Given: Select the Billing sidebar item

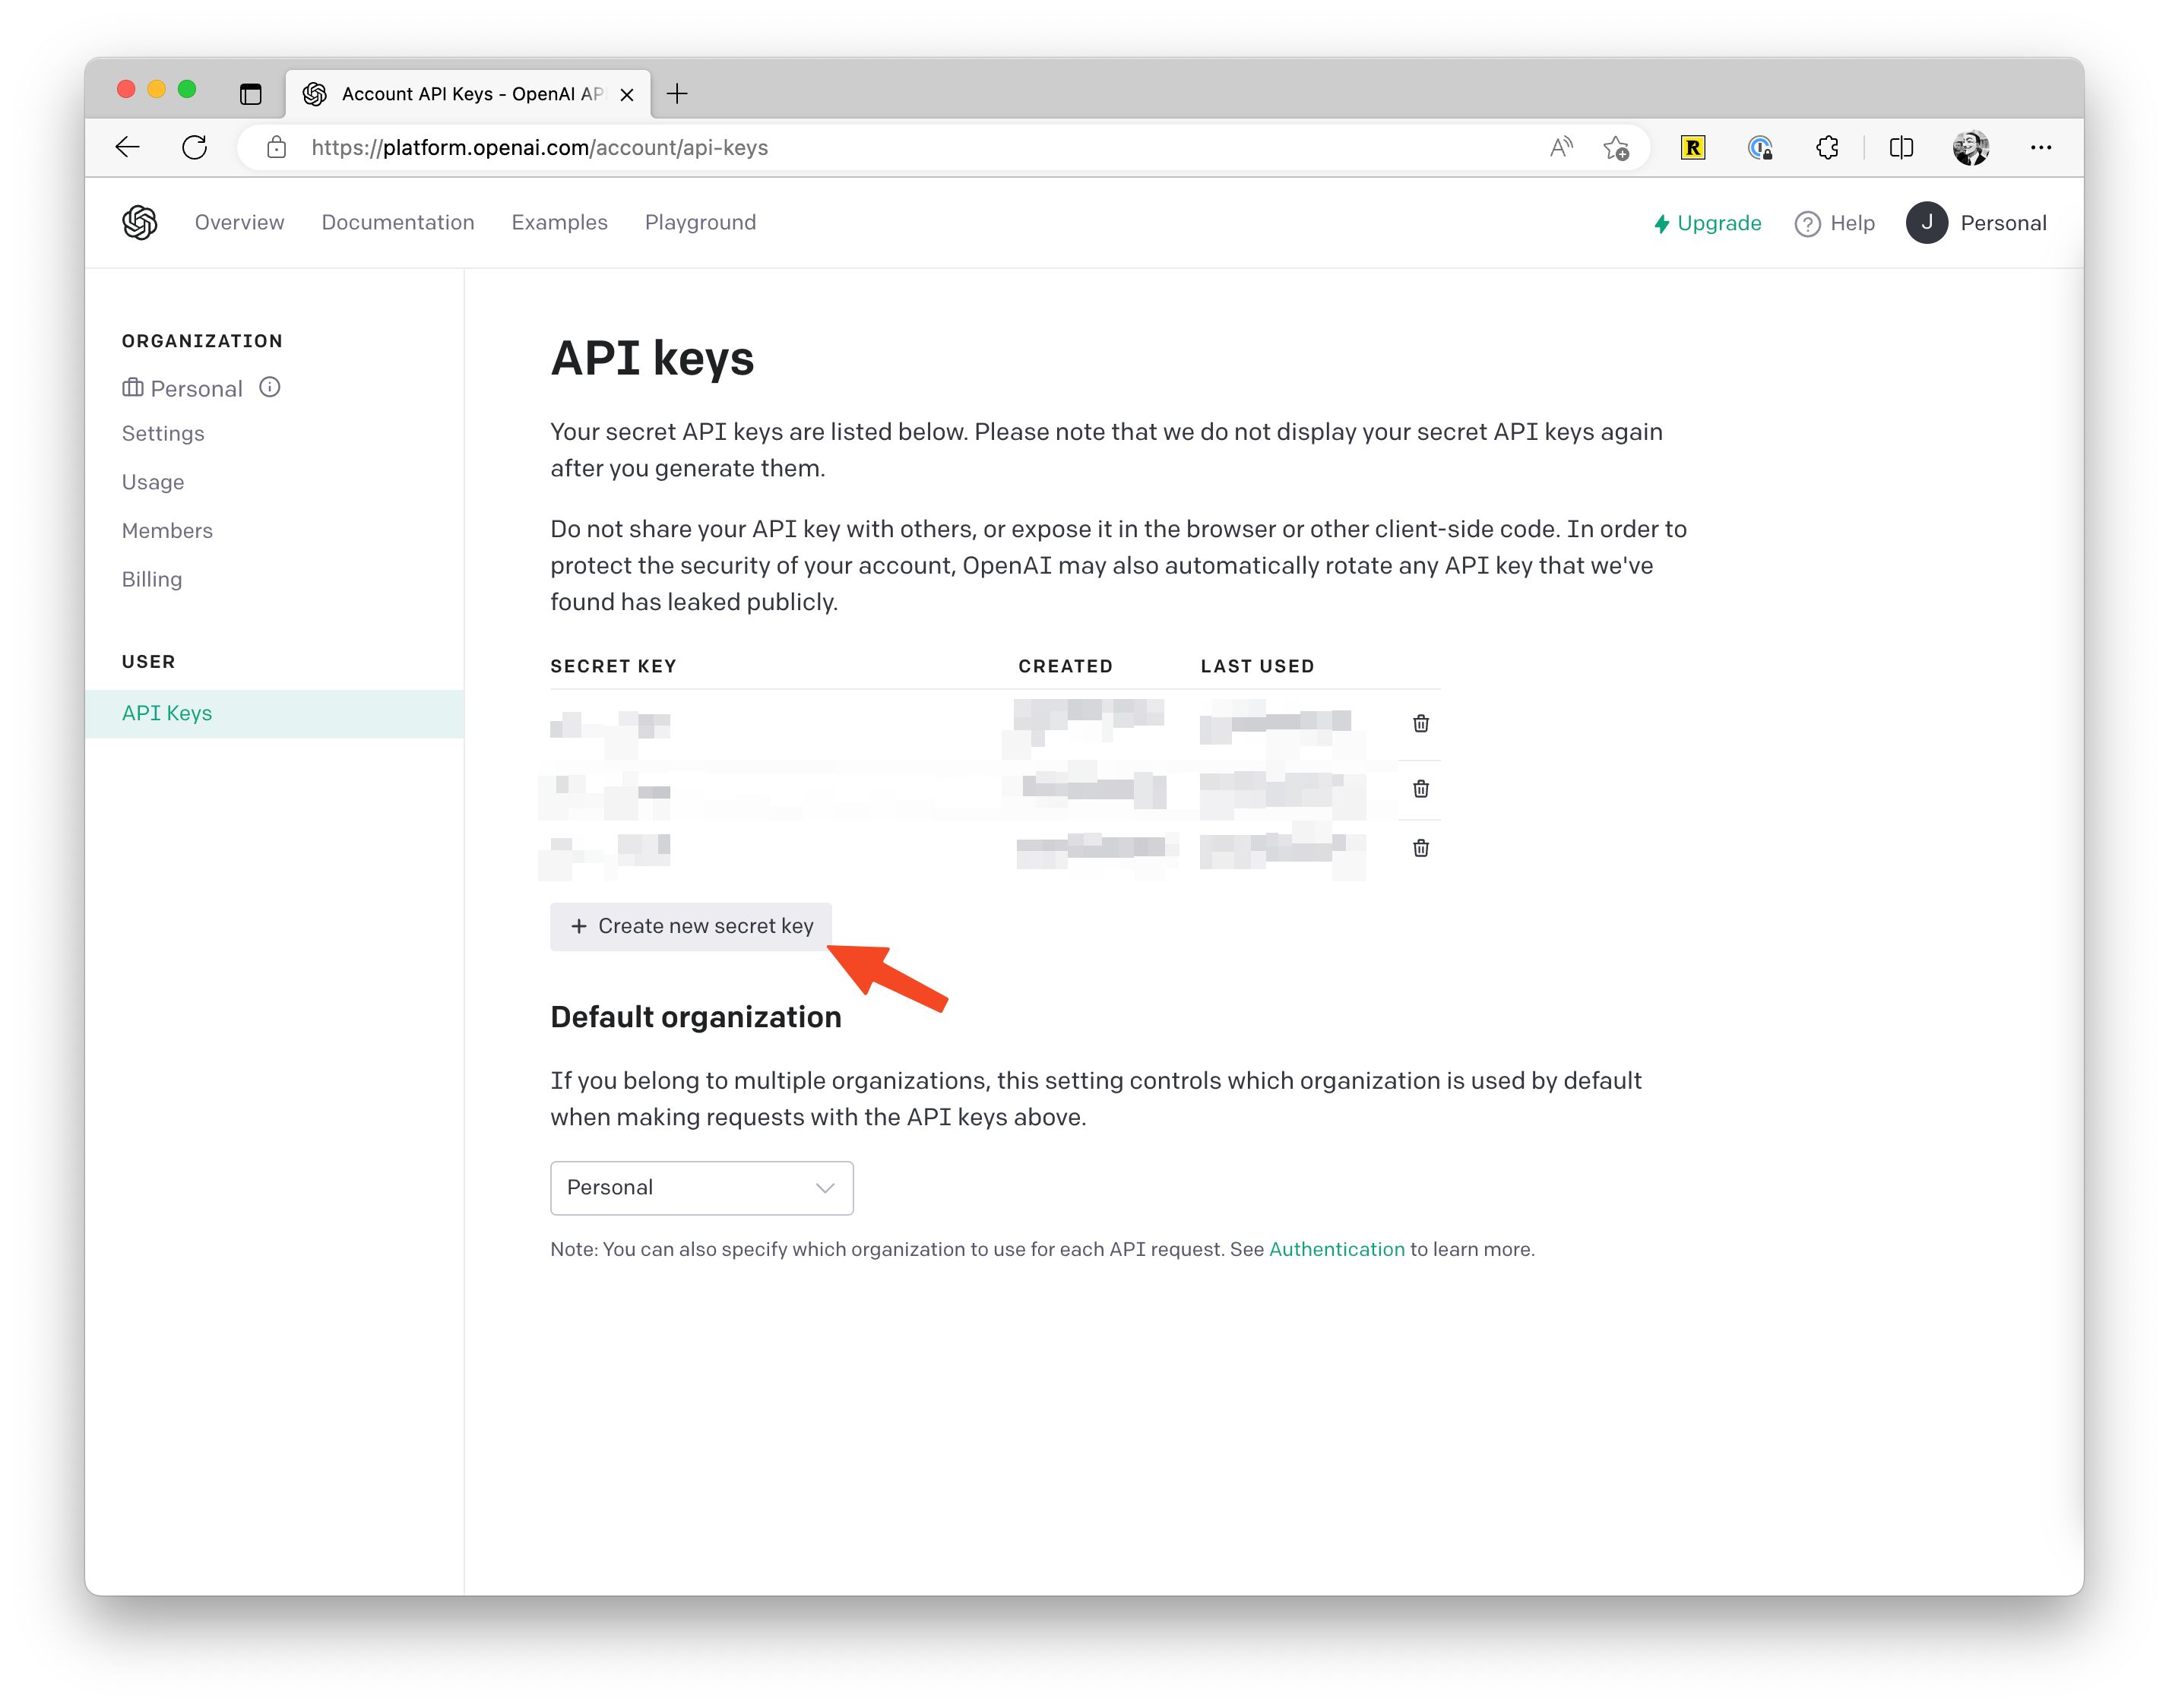Looking at the screenshot, I should coord(150,577).
